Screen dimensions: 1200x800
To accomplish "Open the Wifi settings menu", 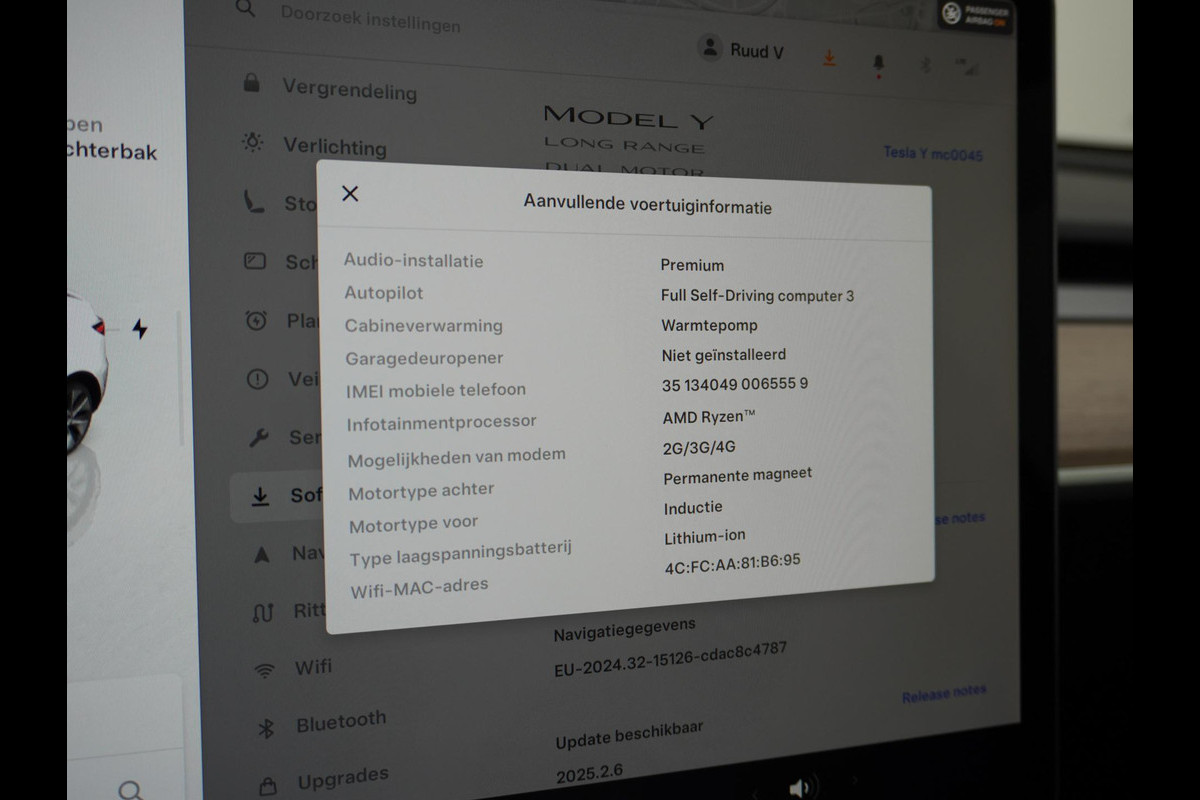I will tap(292, 668).
